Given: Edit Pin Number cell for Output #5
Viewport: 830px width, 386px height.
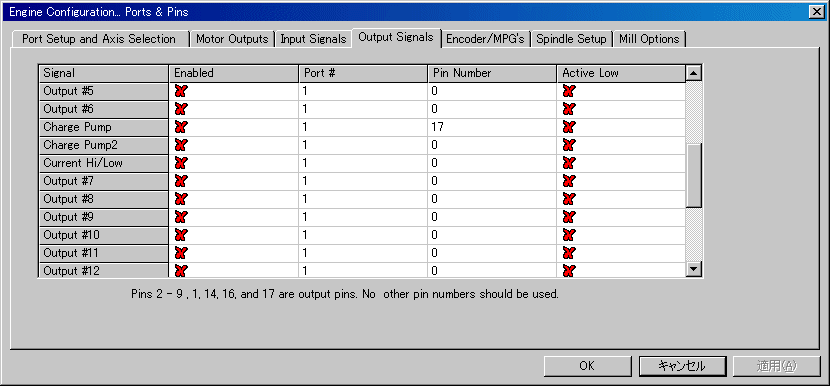Looking at the screenshot, I should (492, 91).
